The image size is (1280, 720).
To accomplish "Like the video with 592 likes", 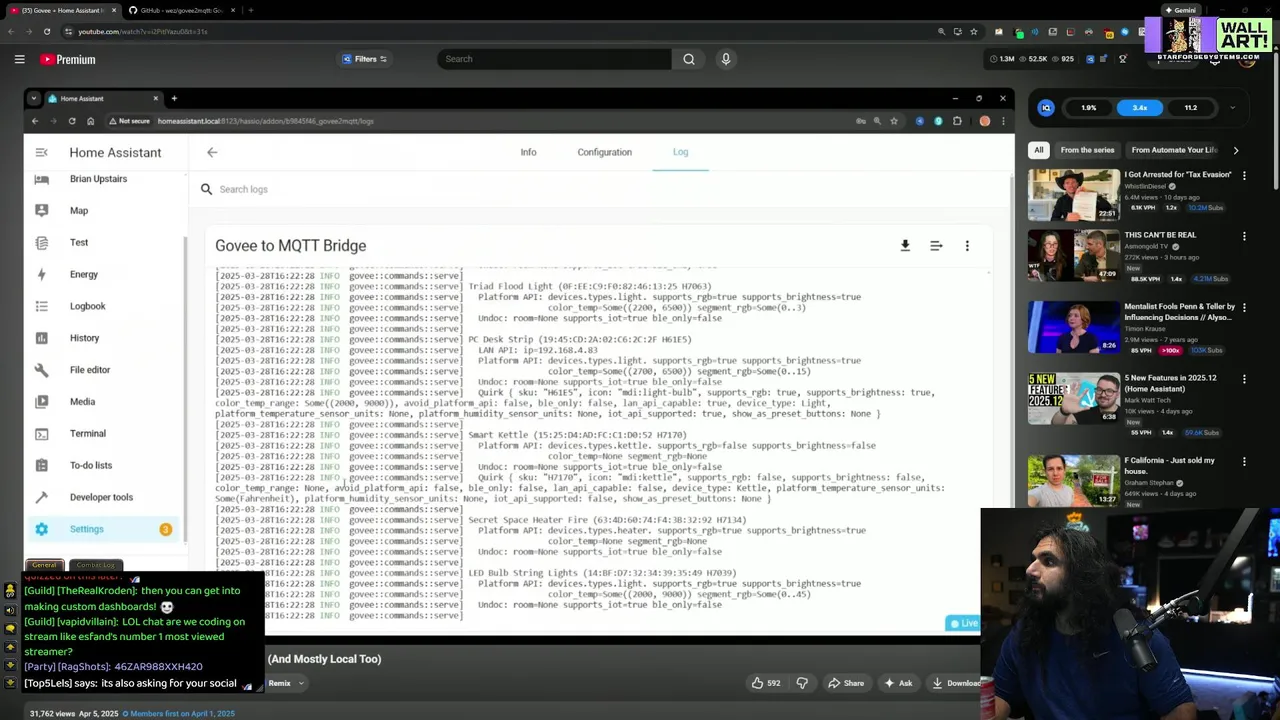I will [x=767, y=683].
